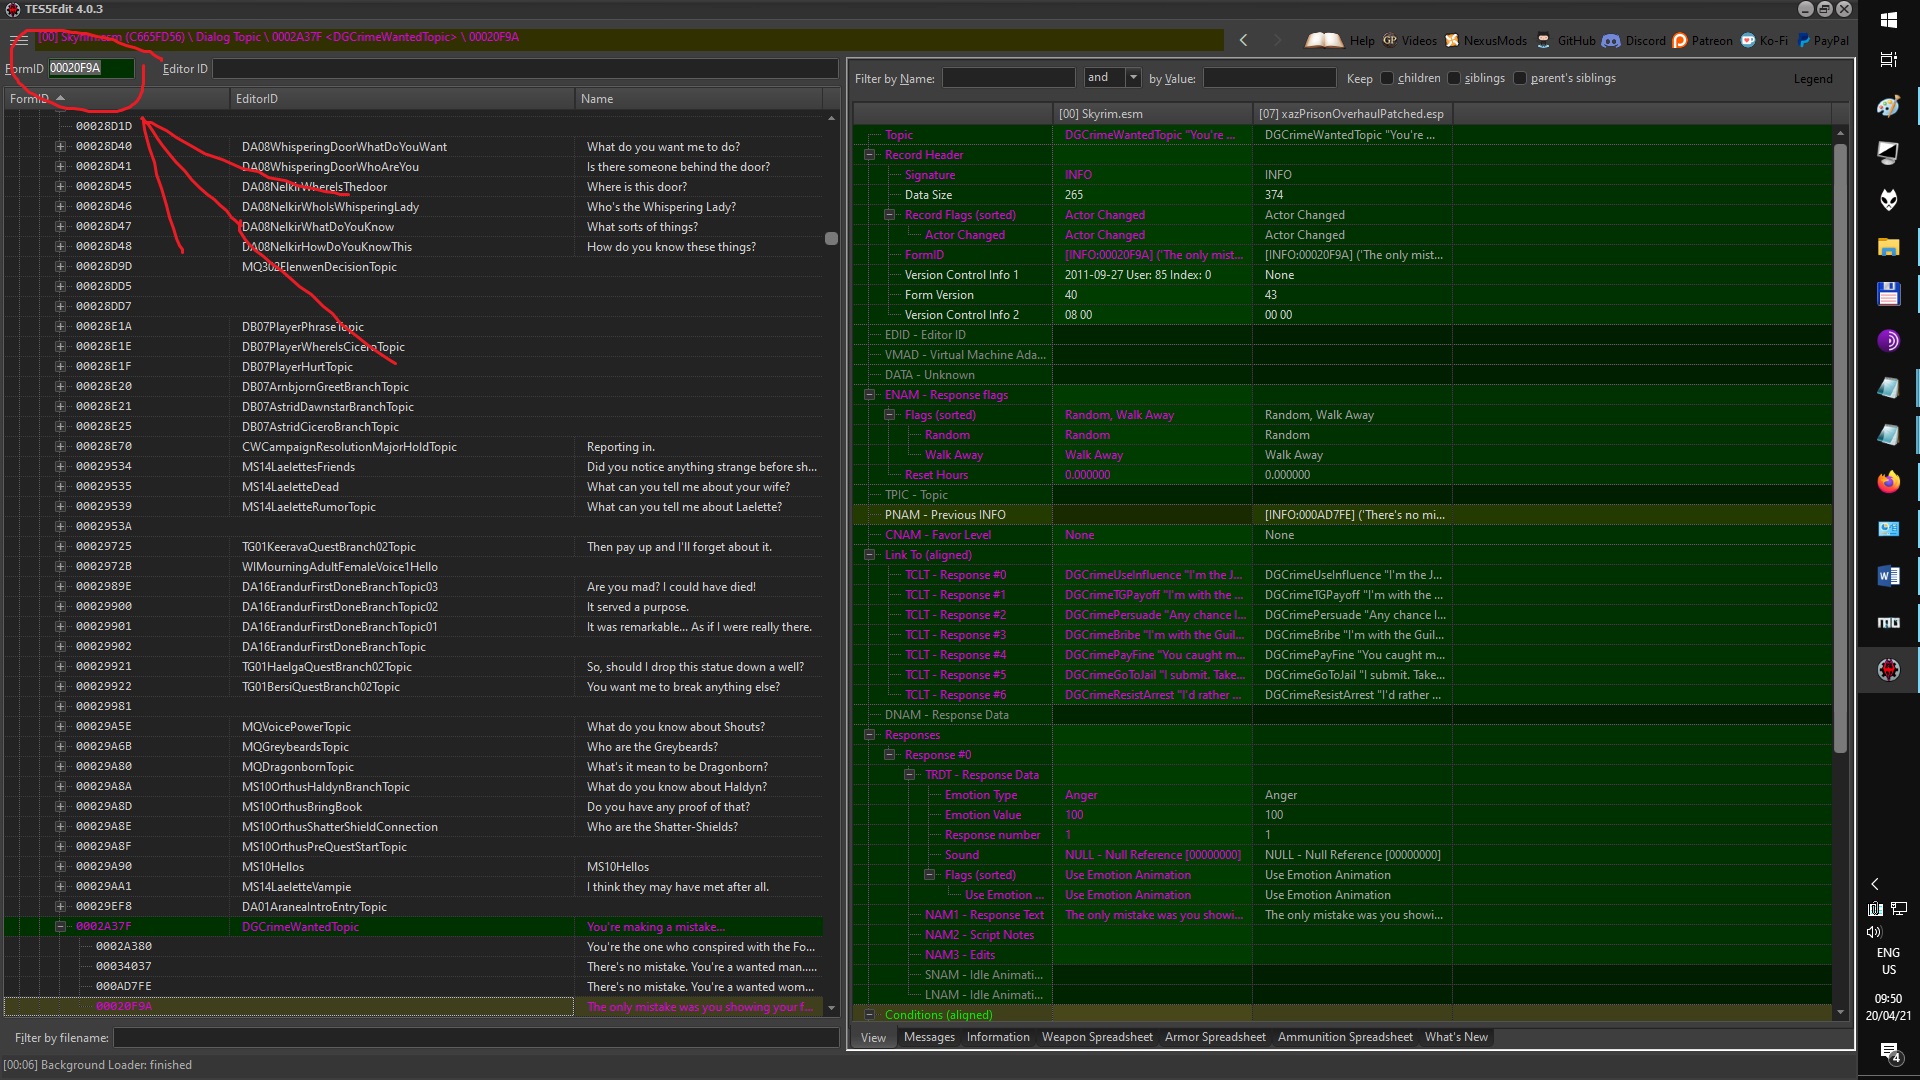
Task: Sort by Name column header
Action: tap(699, 98)
